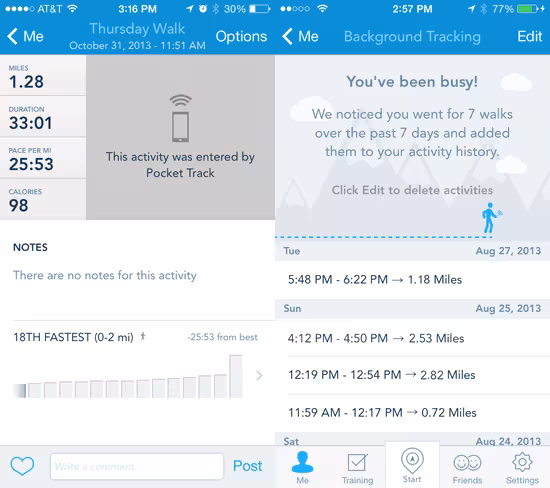Screen dimensions: 550x488
Task: Tap the DURATION 33:01 stat
Action: pos(43,116)
